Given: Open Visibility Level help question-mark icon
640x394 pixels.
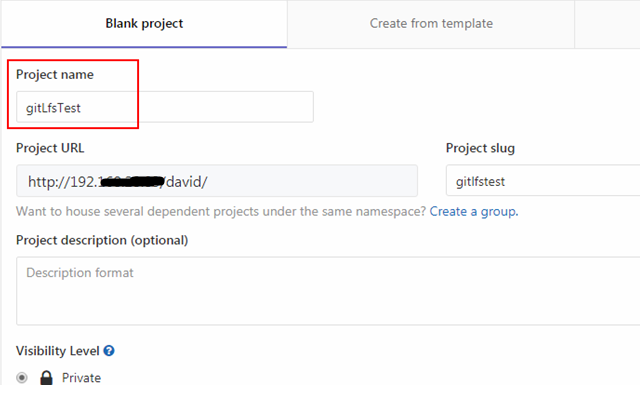Looking at the screenshot, I should point(109,351).
